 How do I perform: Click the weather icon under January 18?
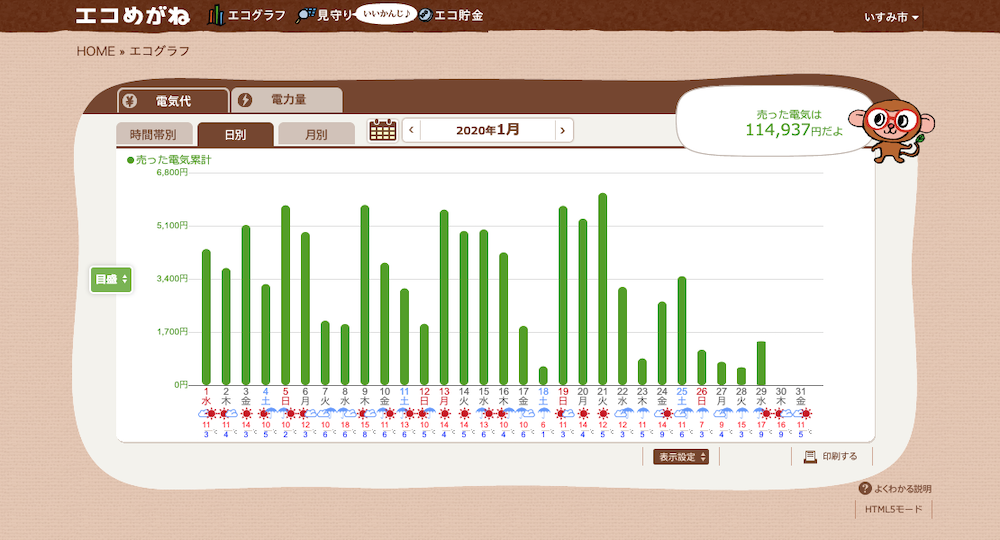pos(543,414)
